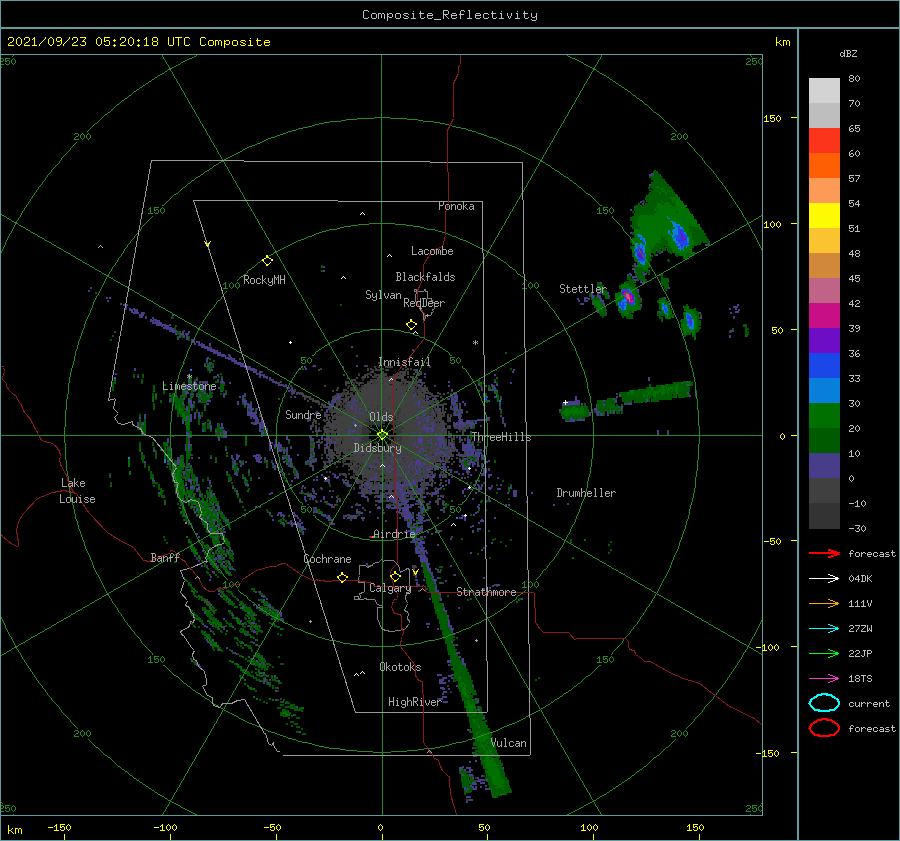This screenshot has height=841, width=900.
Task: Click the yellow diamond marker below RedDeer
Action: pyautogui.click(x=412, y=325)
